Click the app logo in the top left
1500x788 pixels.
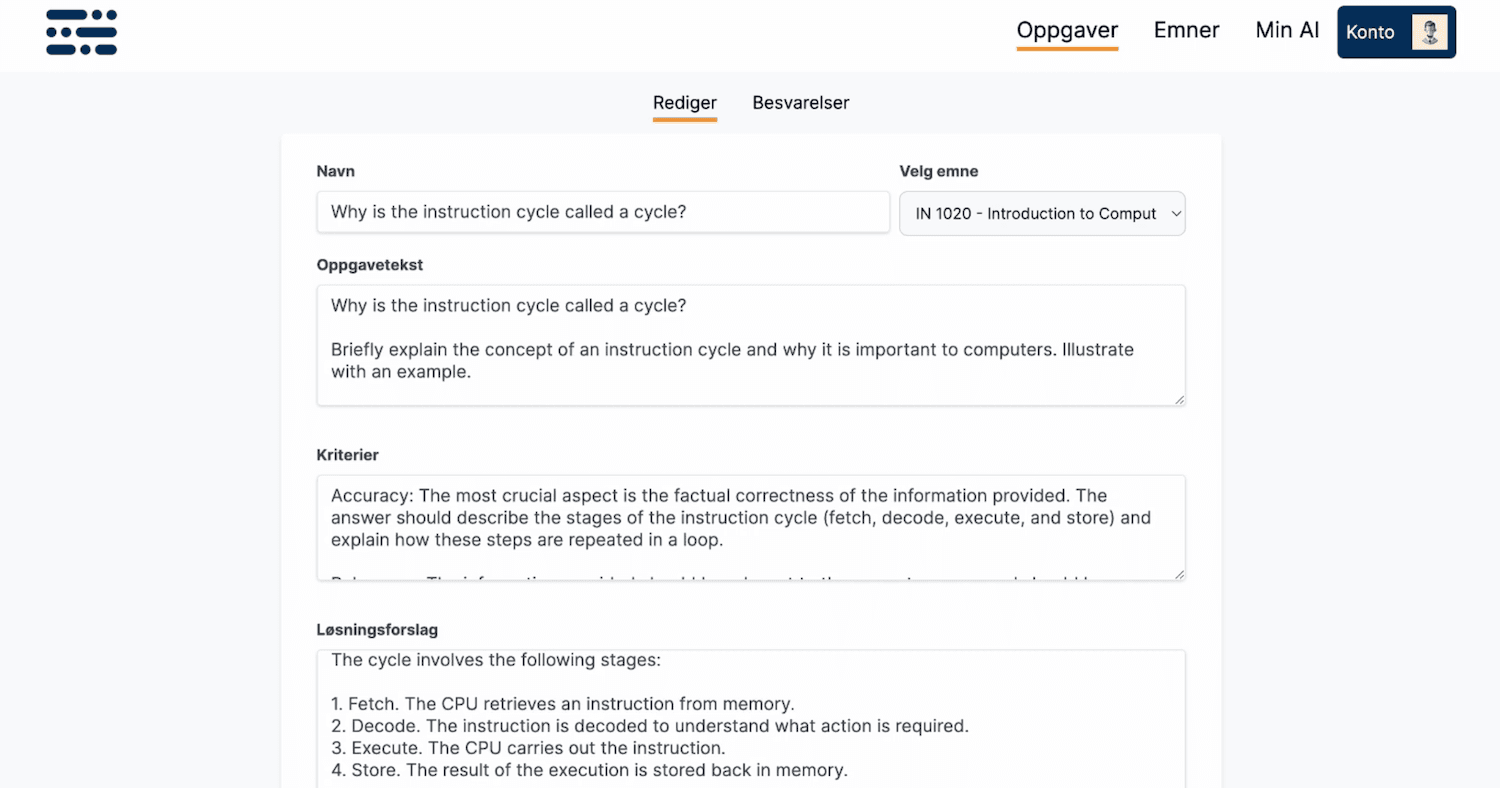point(80,31)
